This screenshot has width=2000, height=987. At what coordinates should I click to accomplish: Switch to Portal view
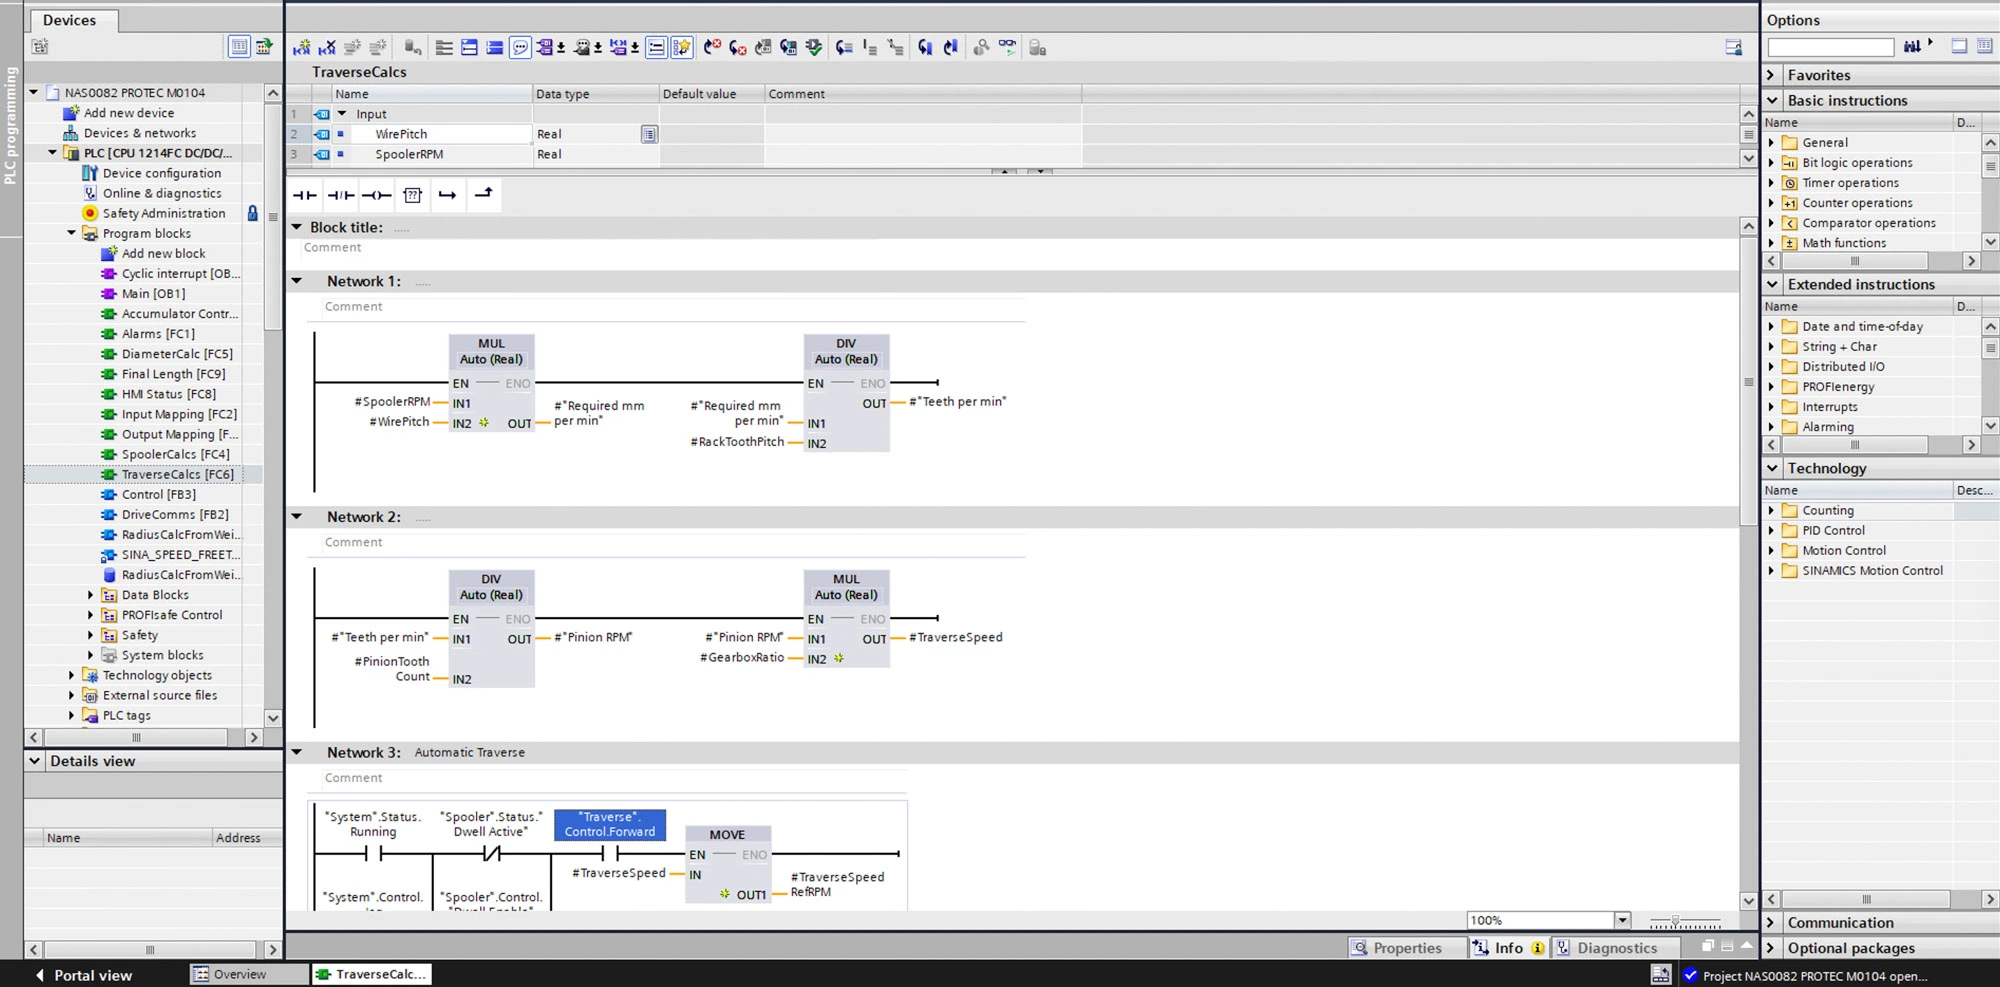[85, 975]
